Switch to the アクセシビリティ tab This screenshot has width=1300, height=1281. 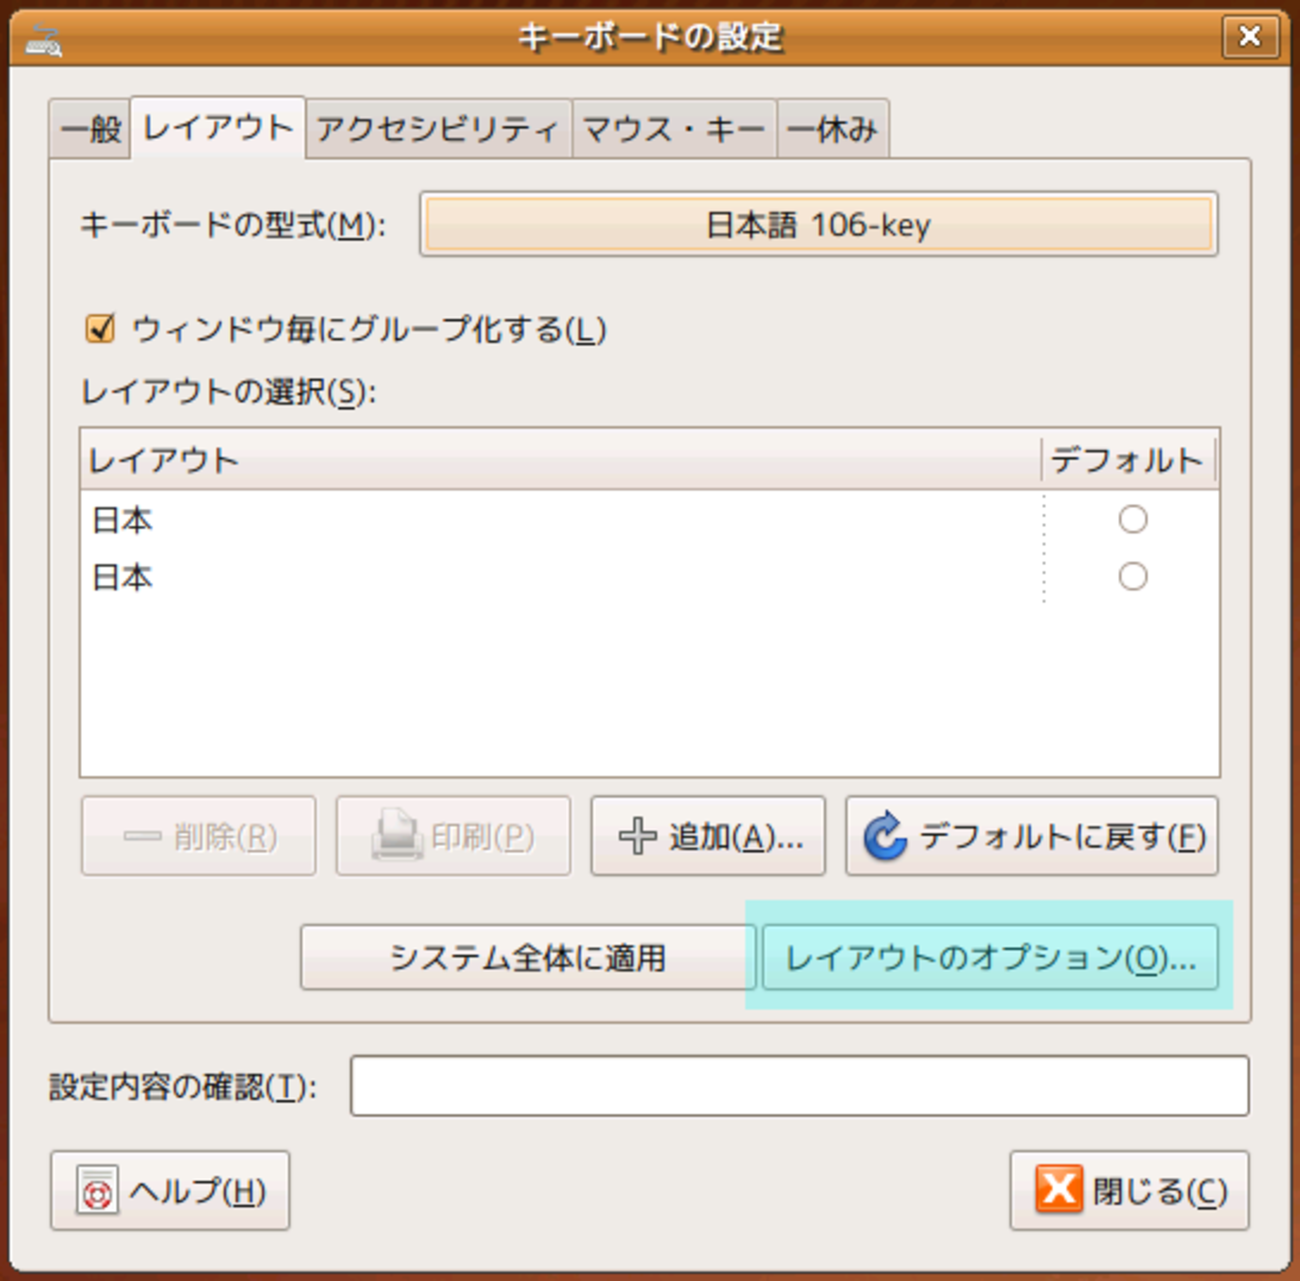coord(438,129)
